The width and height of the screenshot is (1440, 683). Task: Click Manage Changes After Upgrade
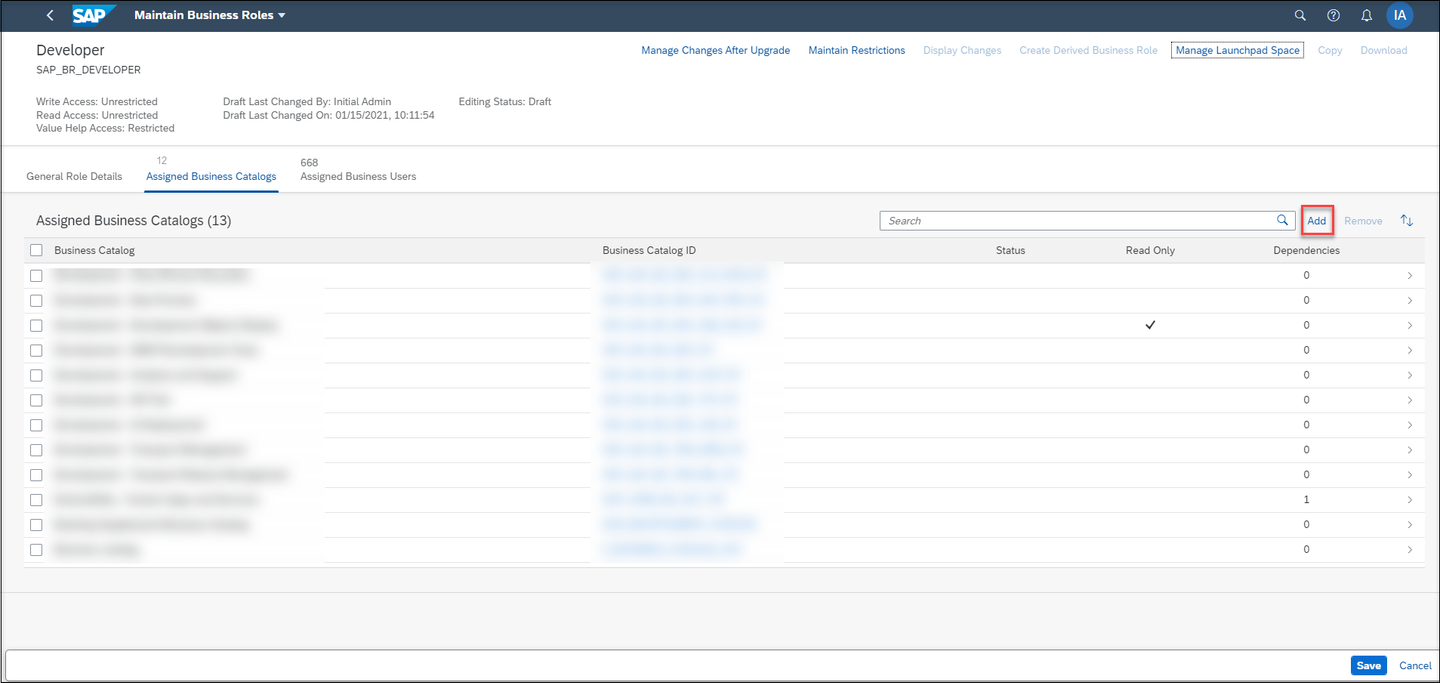716,50
